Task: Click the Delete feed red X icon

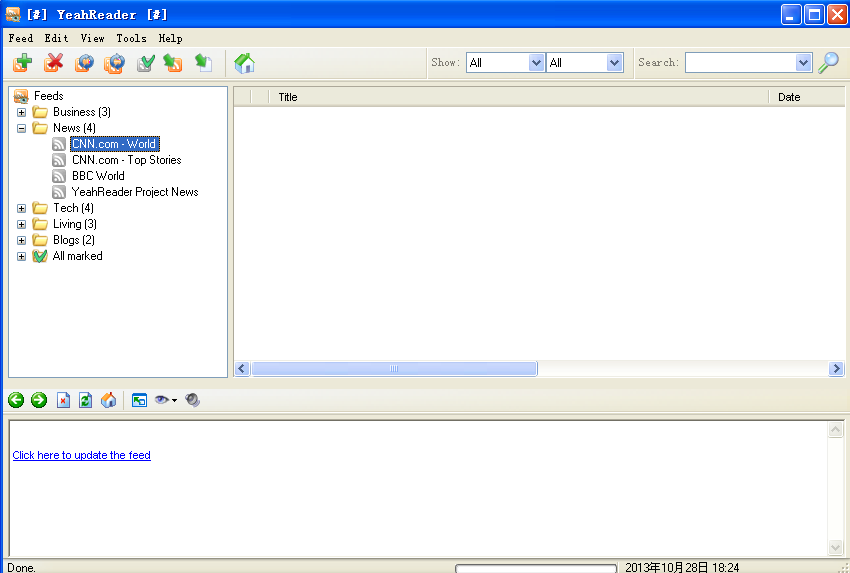Action: (54, 63)
